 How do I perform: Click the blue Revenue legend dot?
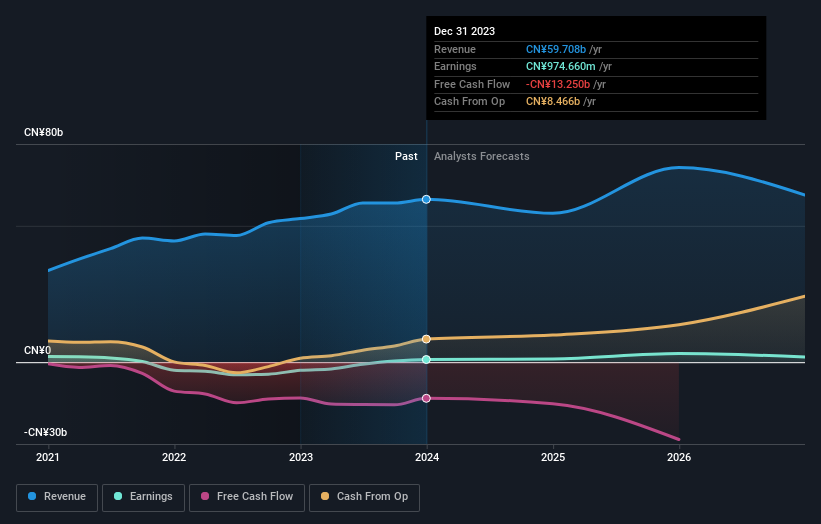click(x=32, y=496)
